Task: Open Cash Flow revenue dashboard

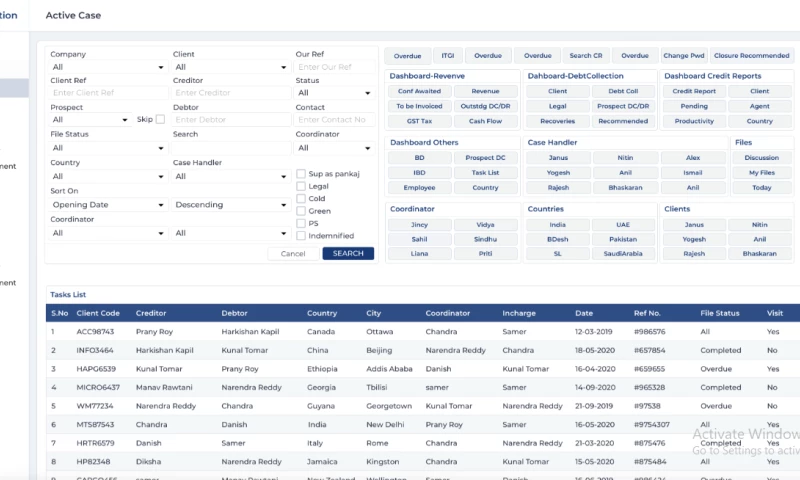Action: (x=485, y=121)
